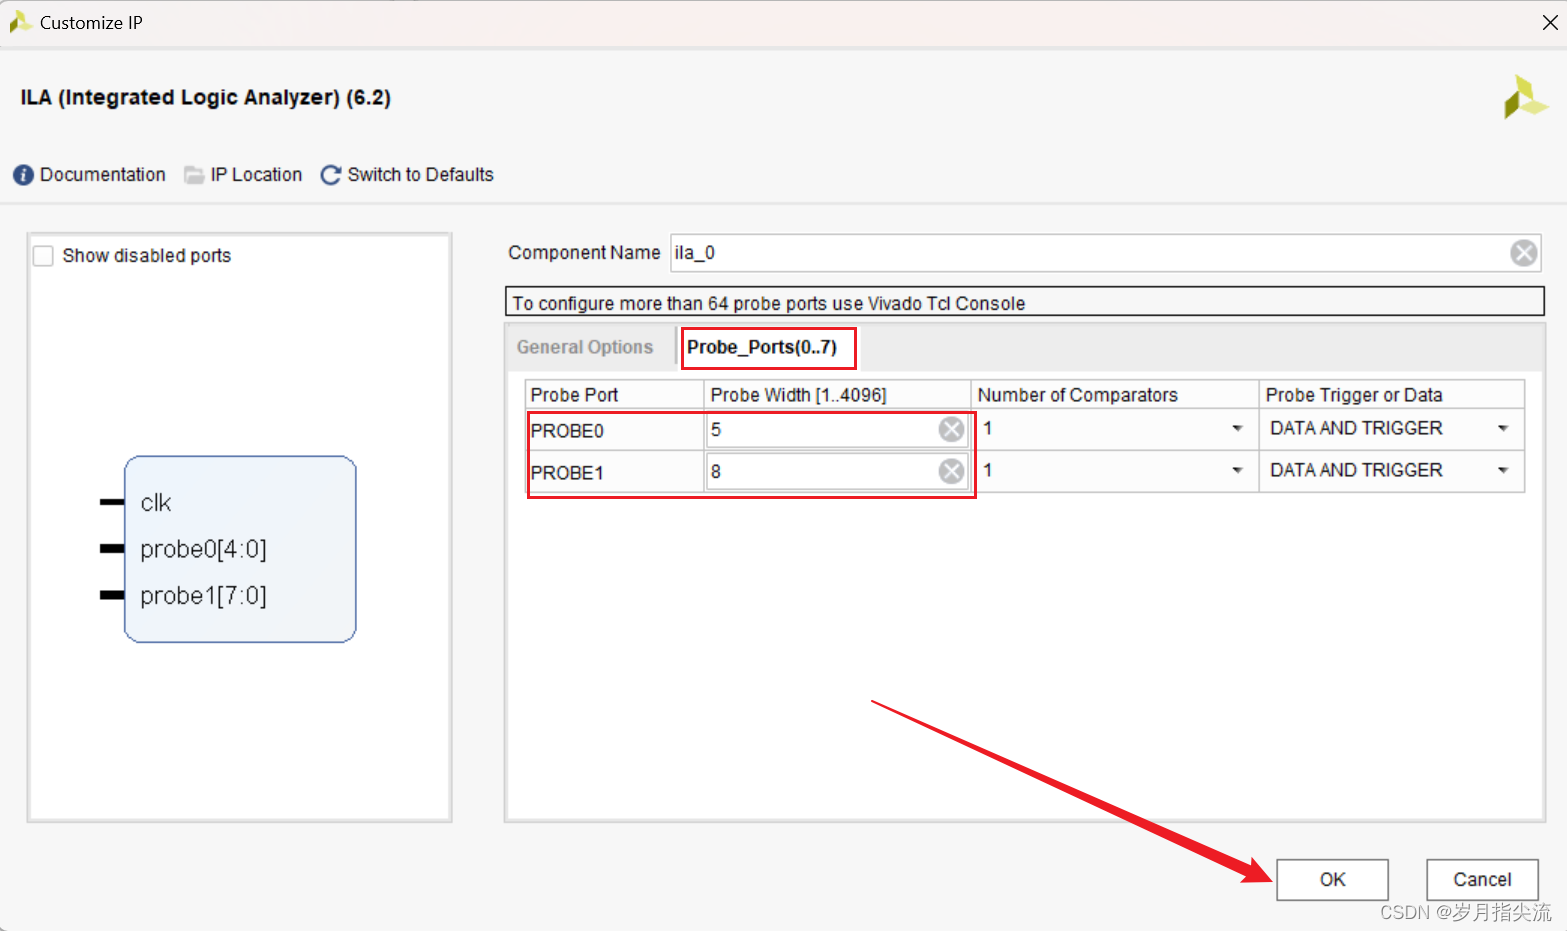Open the Documentation info icon
Viewport: 1567px width, 931px height.
23,175
